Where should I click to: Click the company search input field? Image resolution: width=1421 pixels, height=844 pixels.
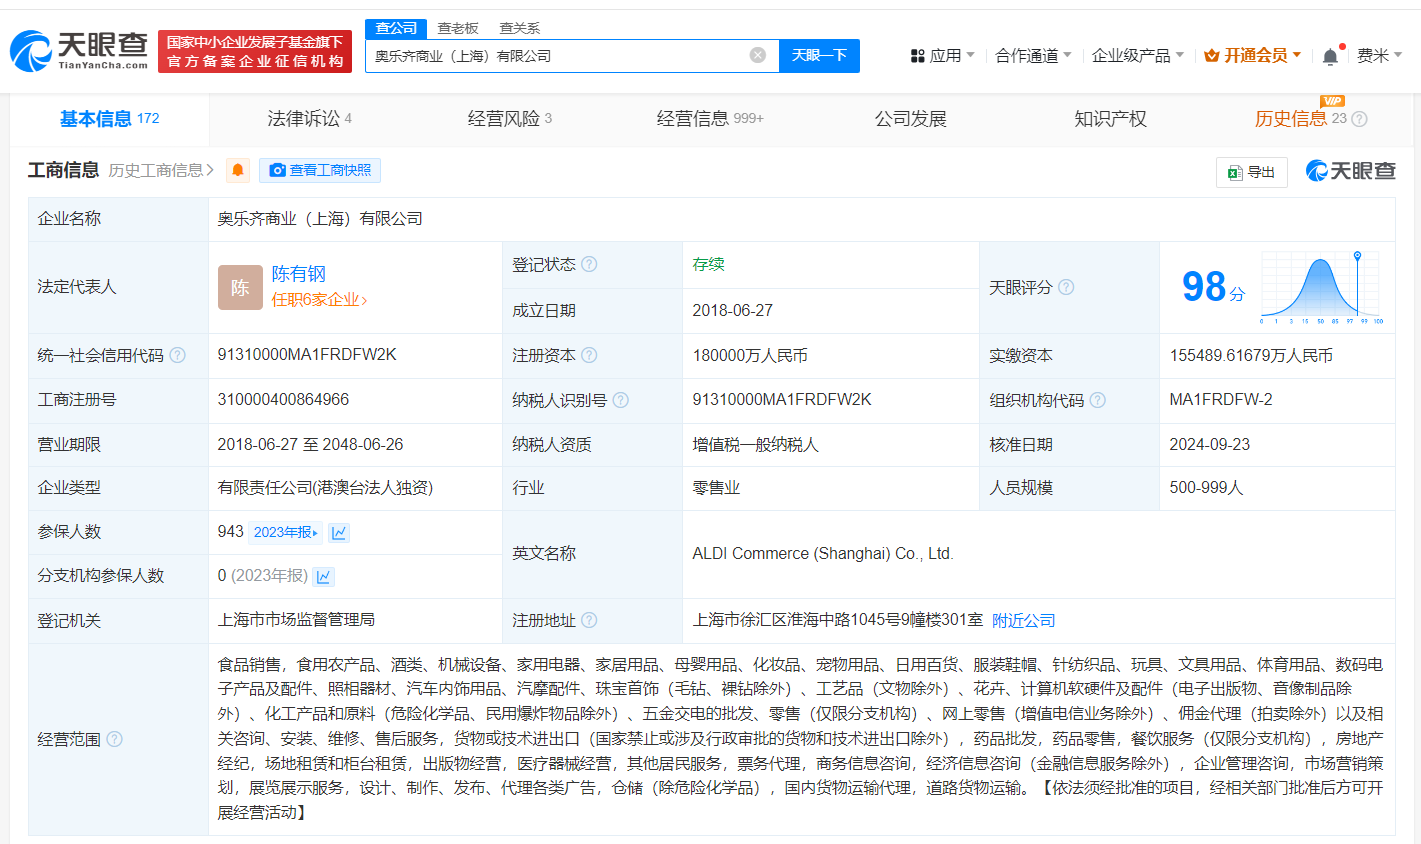(560, 55)
